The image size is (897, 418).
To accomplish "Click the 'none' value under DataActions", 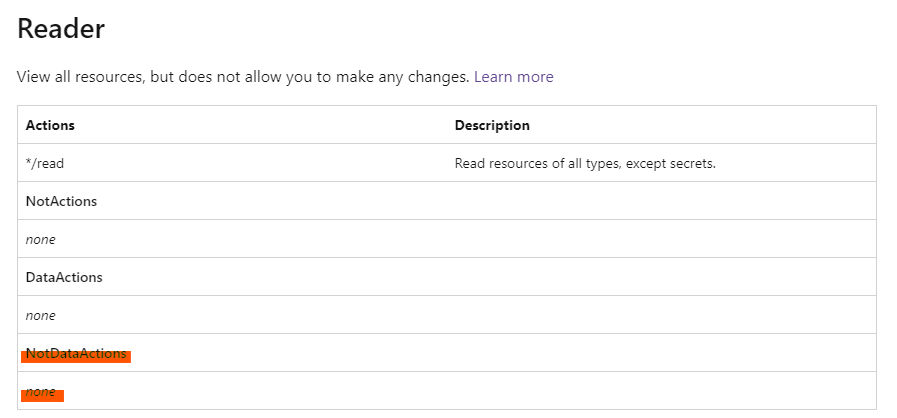I will [41, 315].
